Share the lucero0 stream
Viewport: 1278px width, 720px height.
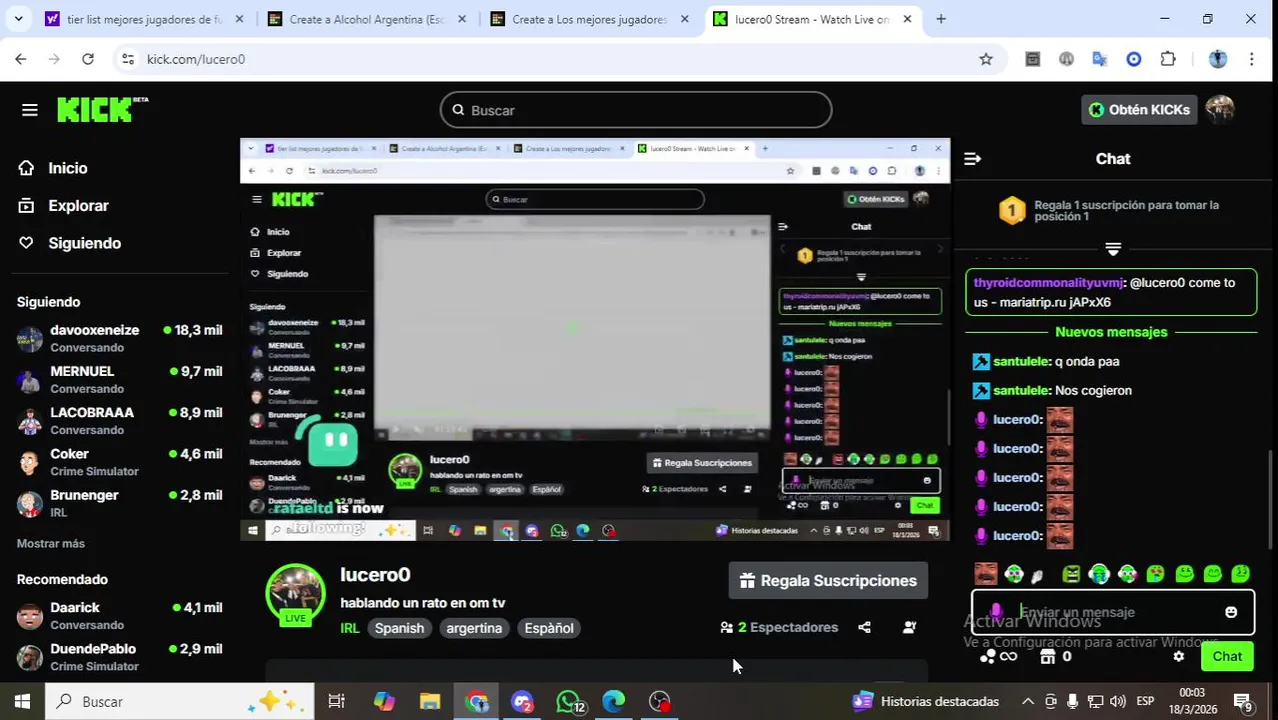click(864, 628)
